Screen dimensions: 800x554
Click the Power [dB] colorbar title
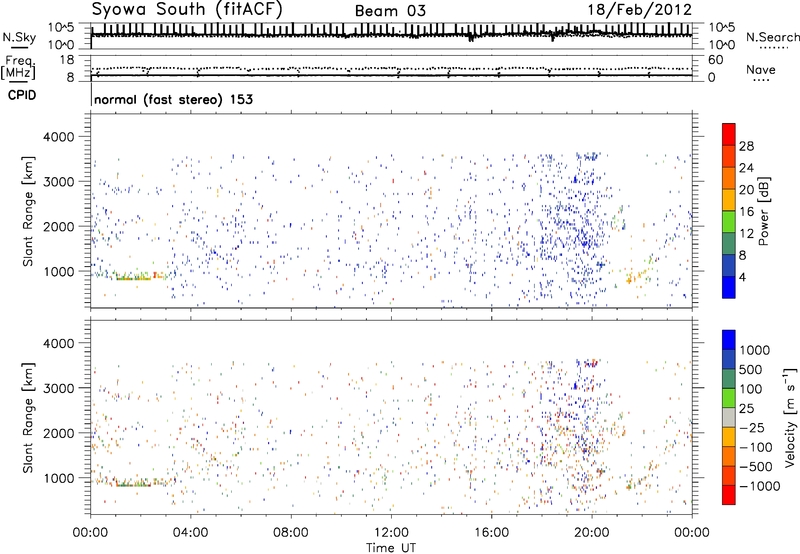click(x=764, y=211)
